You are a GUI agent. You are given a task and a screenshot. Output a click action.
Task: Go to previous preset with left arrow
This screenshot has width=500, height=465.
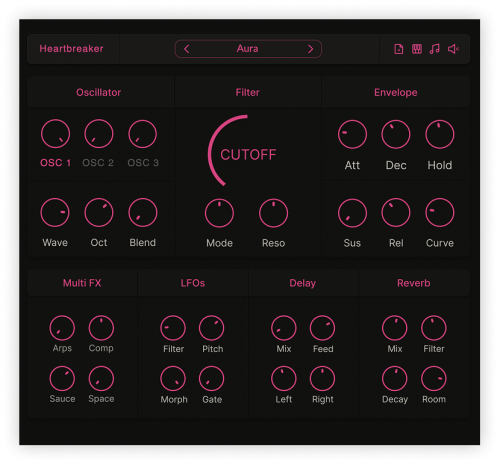(187, 49)
